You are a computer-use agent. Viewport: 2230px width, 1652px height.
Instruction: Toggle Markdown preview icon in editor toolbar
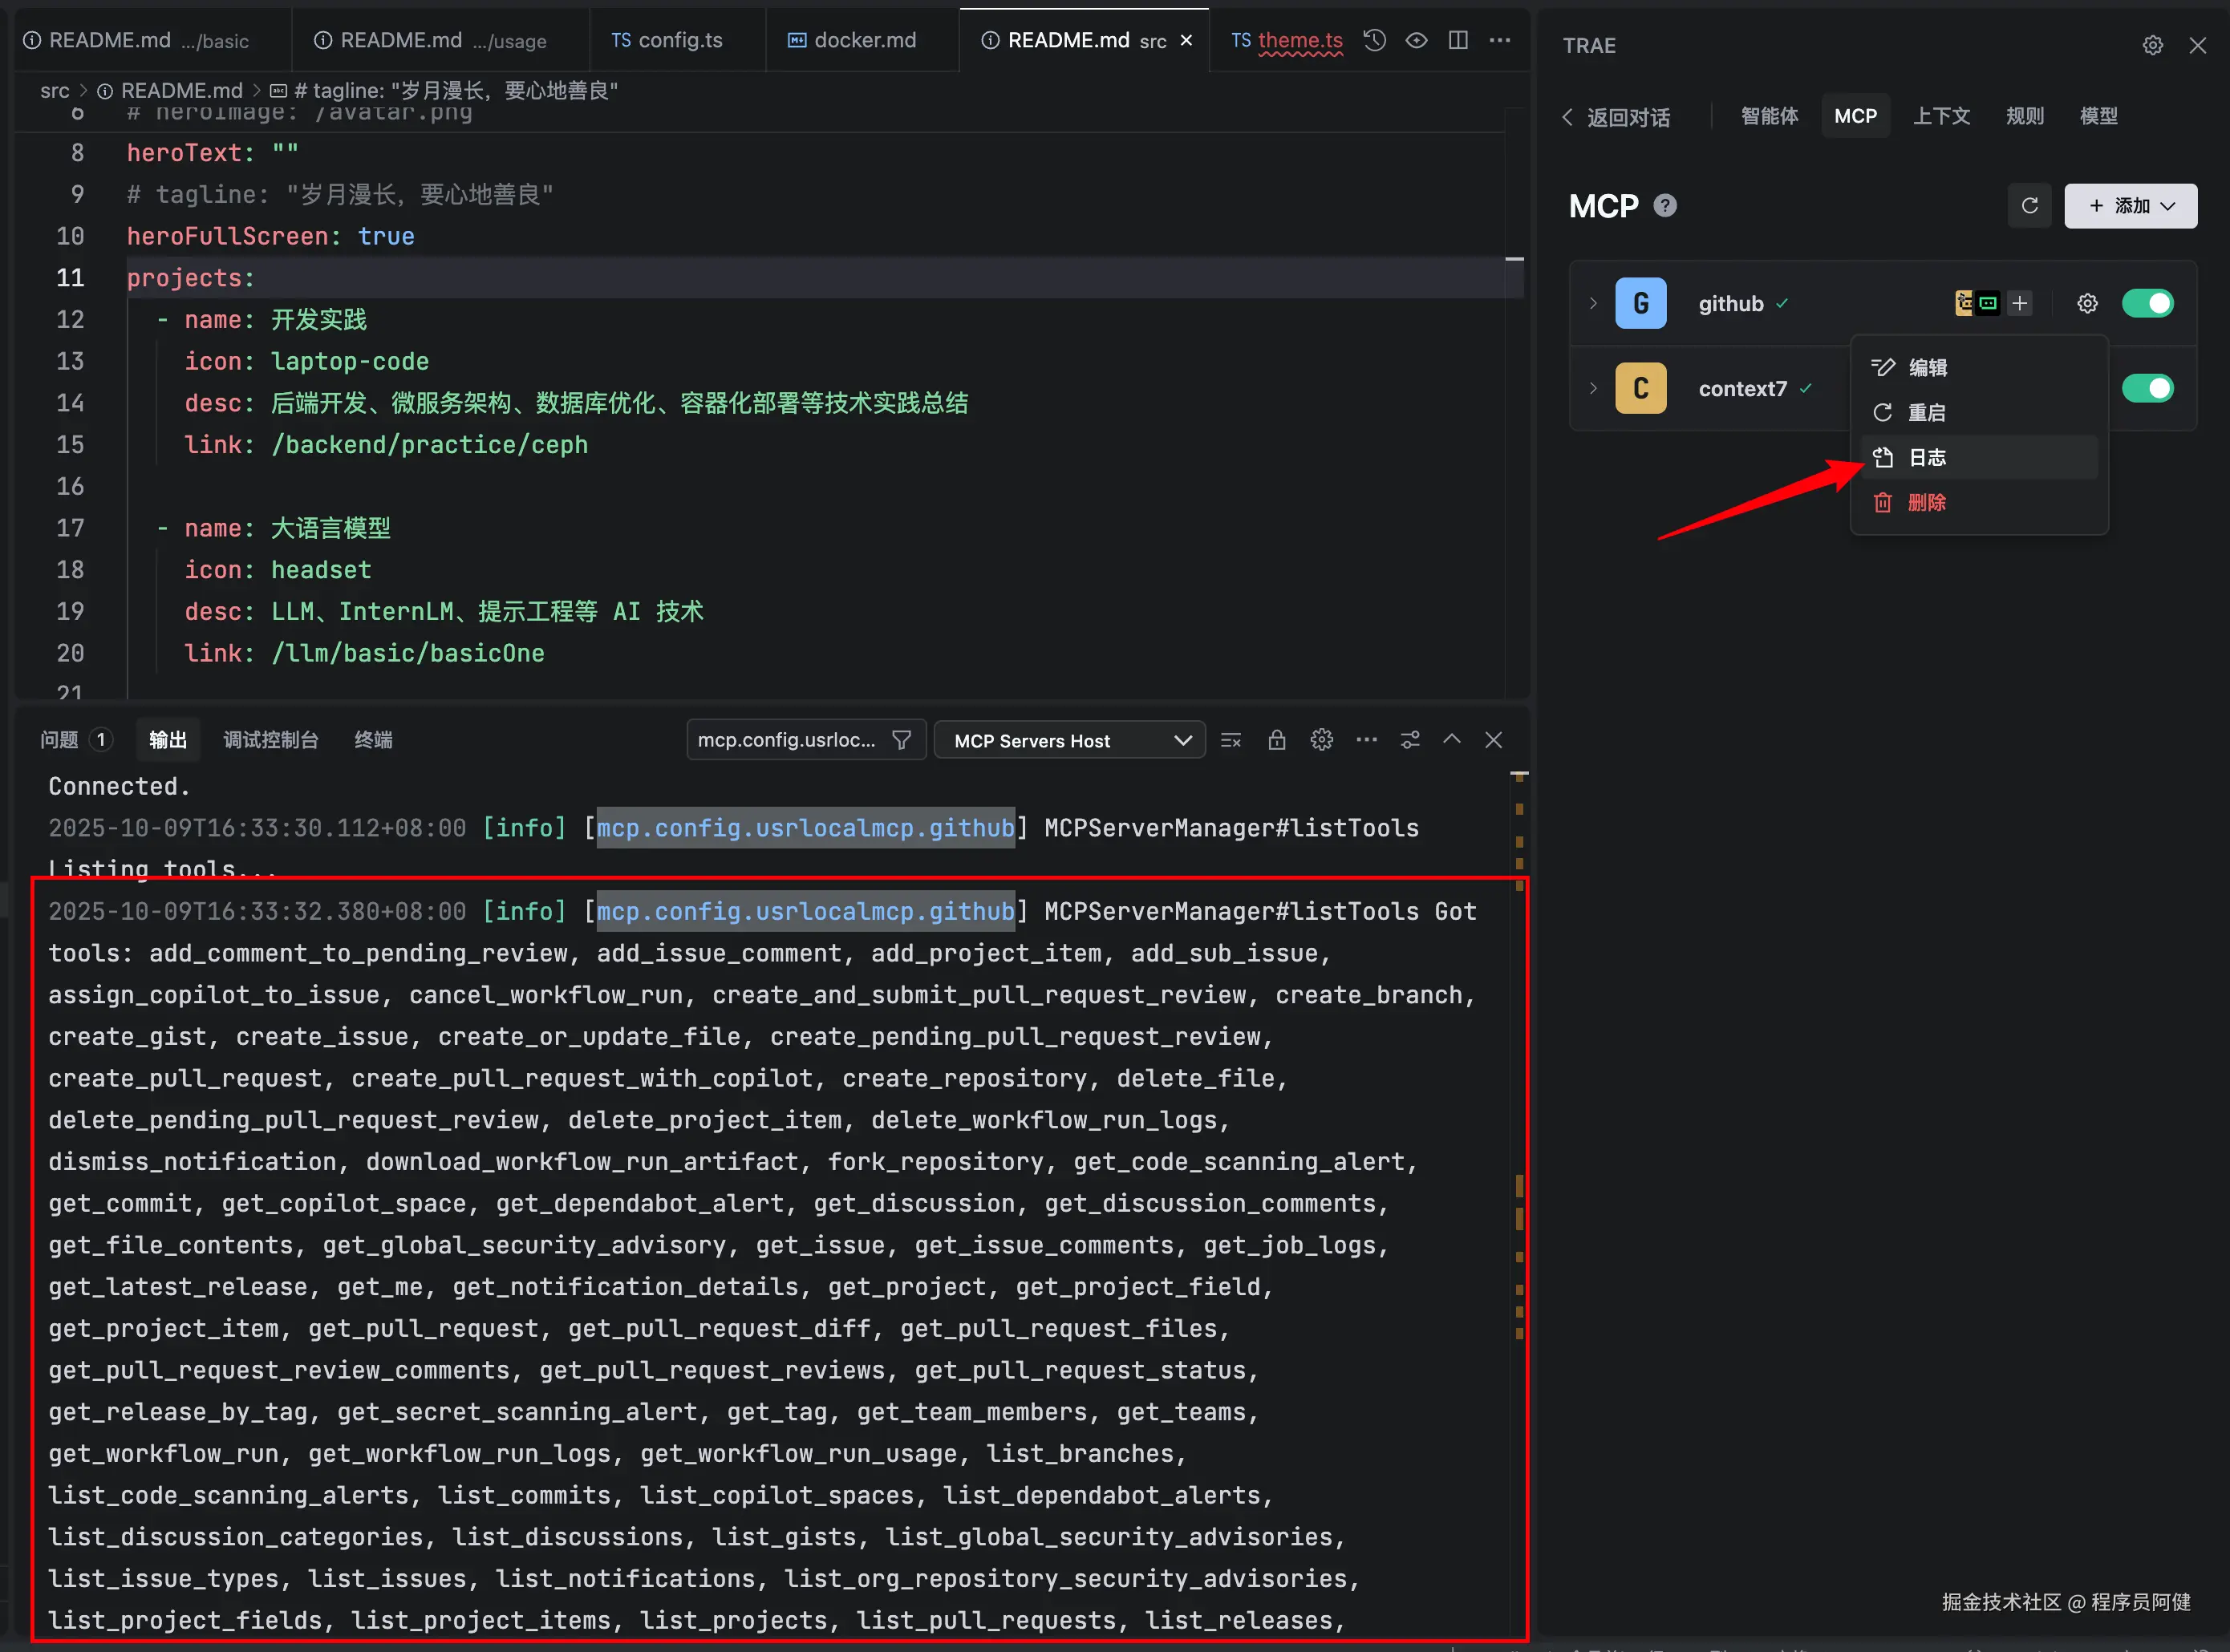(1416, 40)
